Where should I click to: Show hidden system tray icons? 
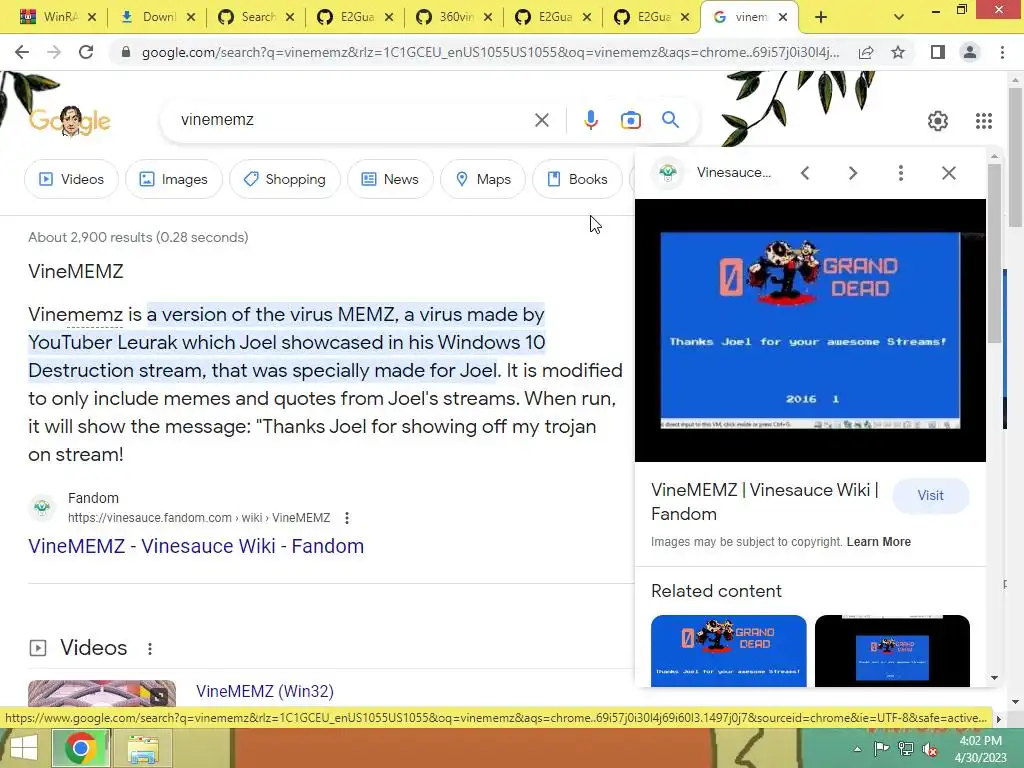857,749
